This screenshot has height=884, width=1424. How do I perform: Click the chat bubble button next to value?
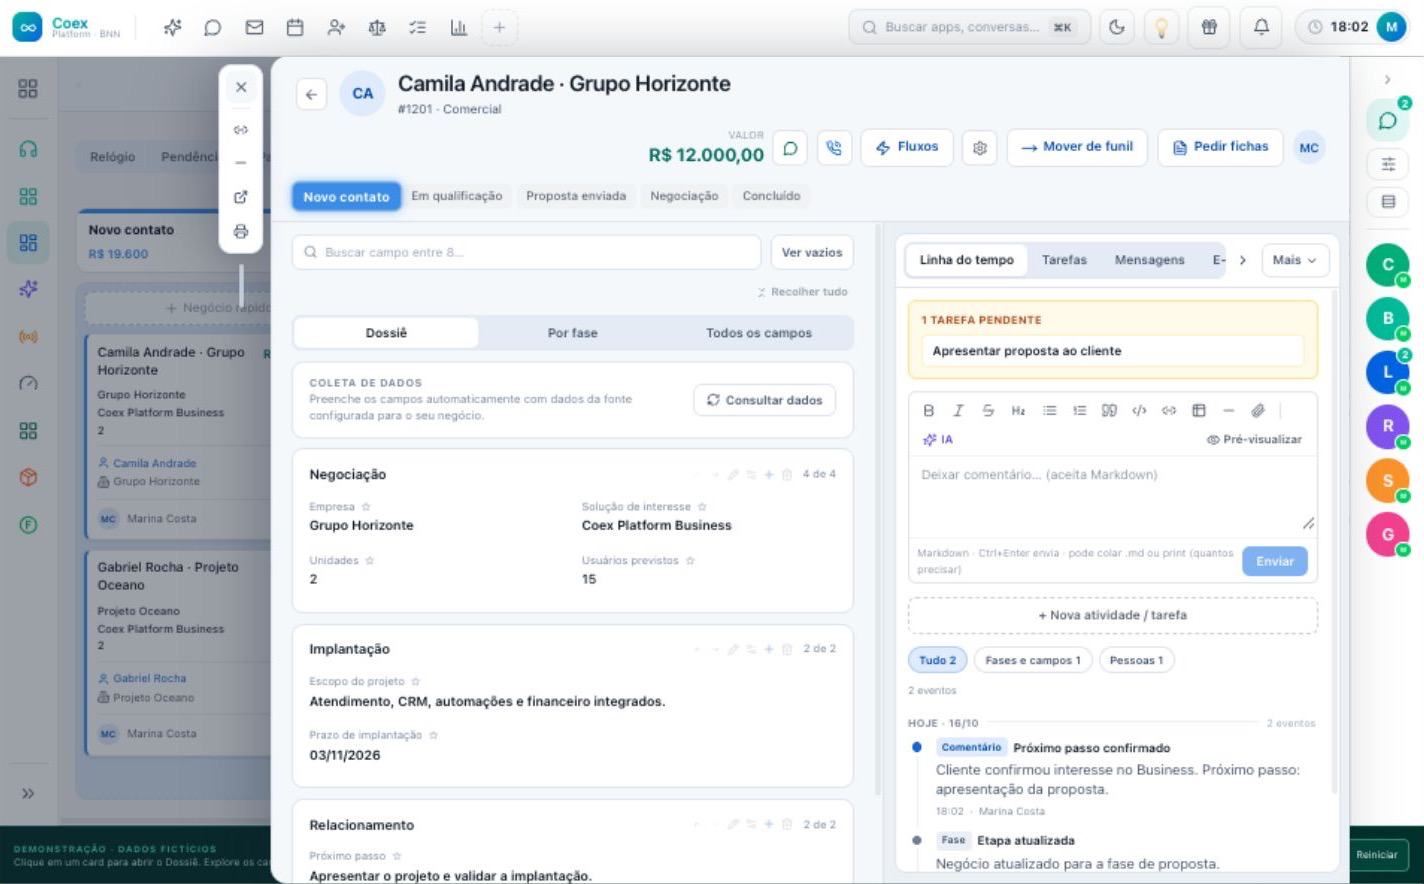tap(790, 148)
